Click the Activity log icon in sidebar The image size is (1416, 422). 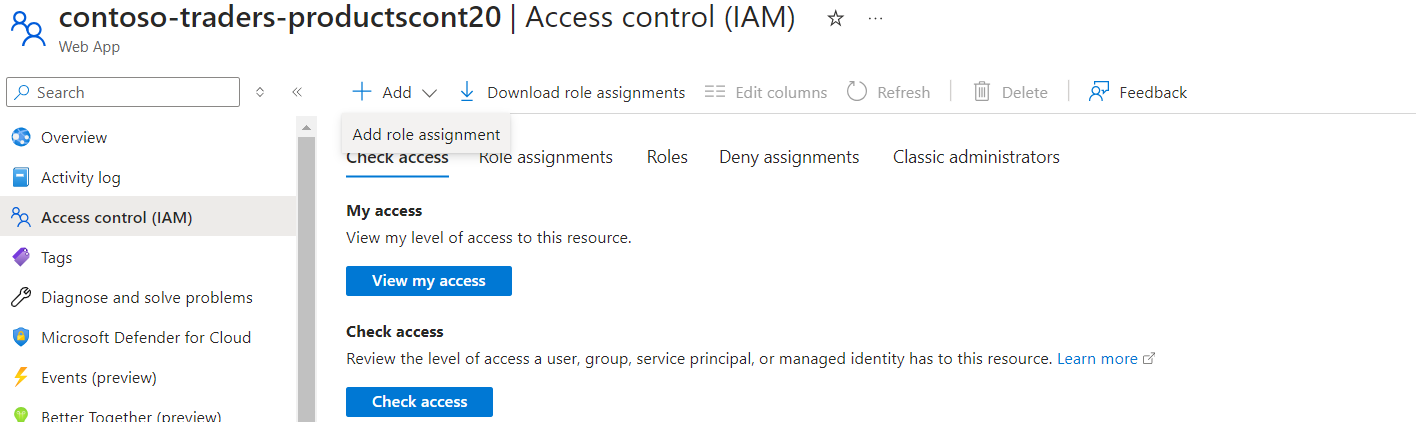pos(21,177)
